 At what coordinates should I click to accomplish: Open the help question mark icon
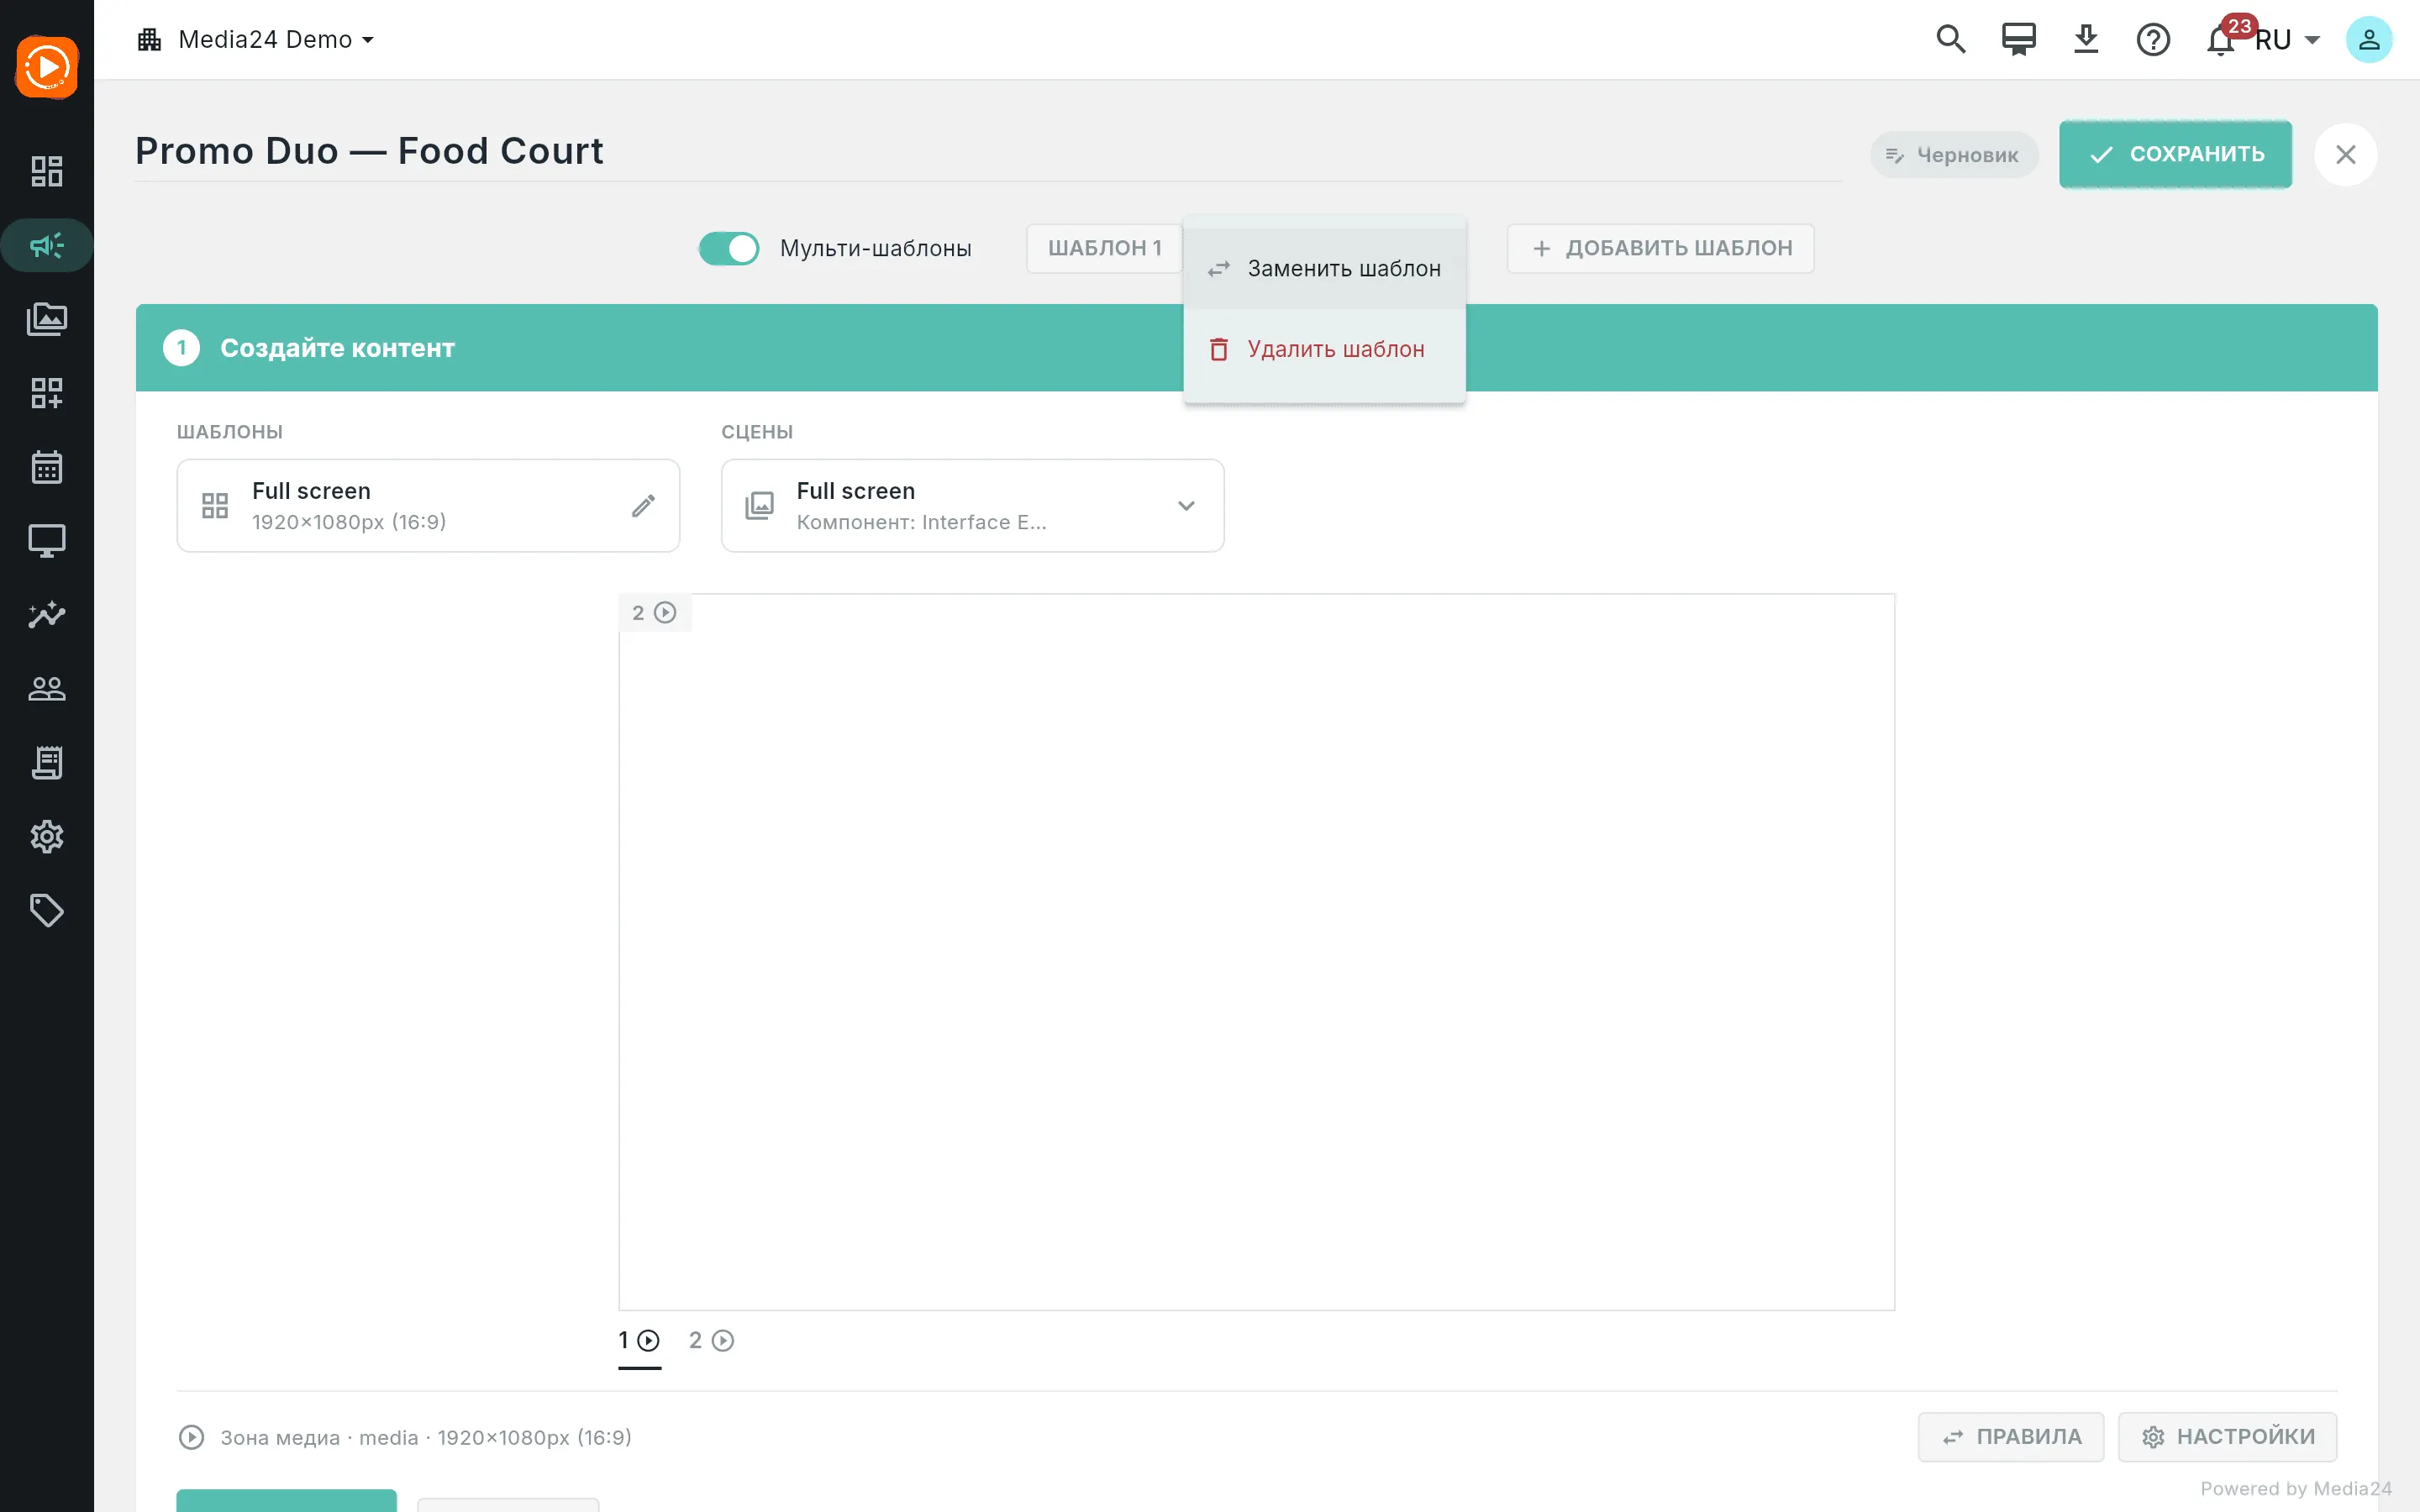point(2153,40)
